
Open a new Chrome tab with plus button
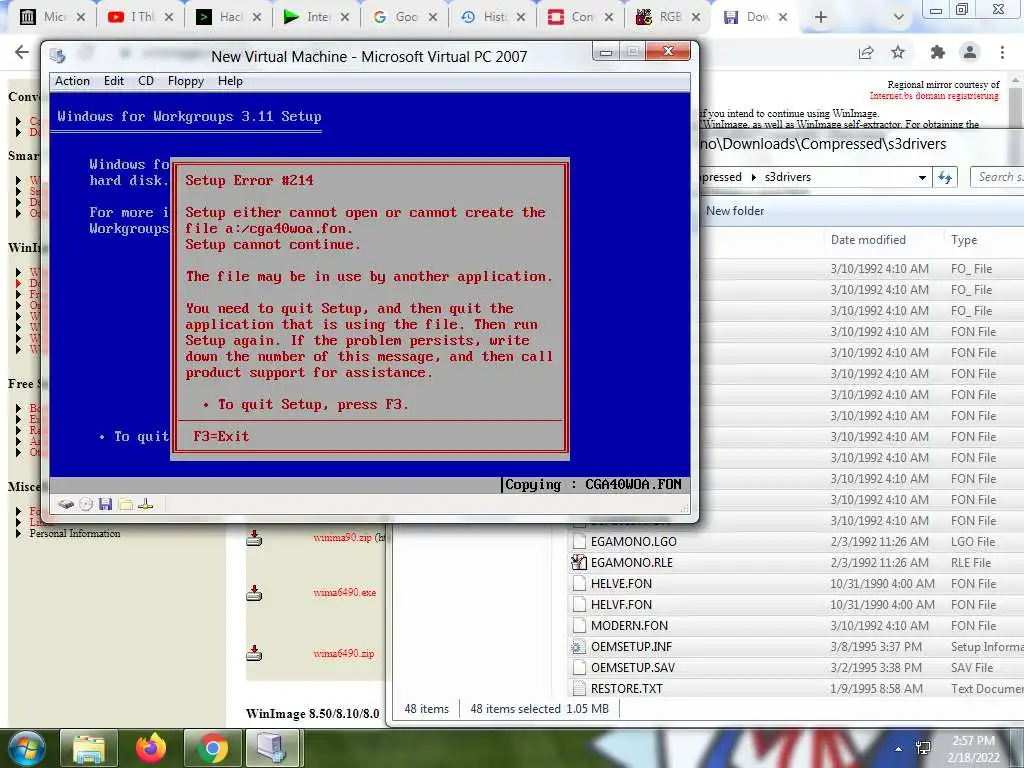tap(821, 18)
